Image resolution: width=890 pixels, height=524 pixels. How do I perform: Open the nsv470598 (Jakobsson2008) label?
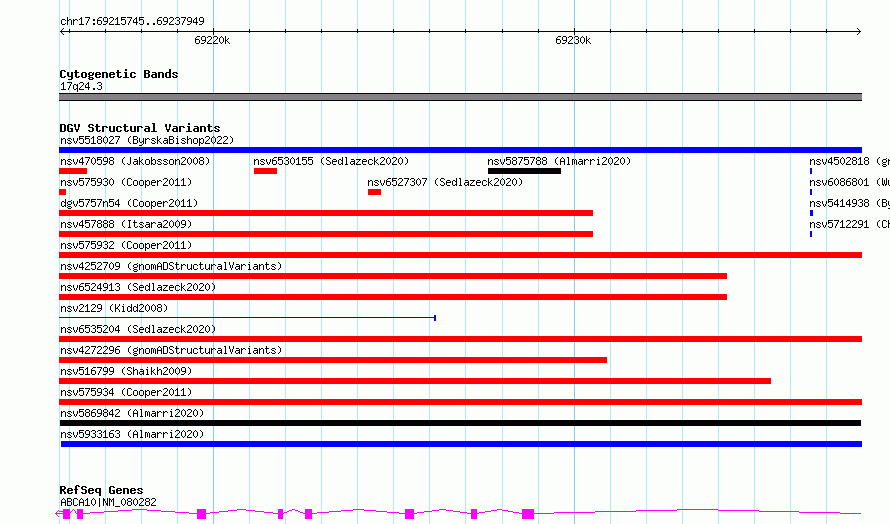[x=135, y=161]
